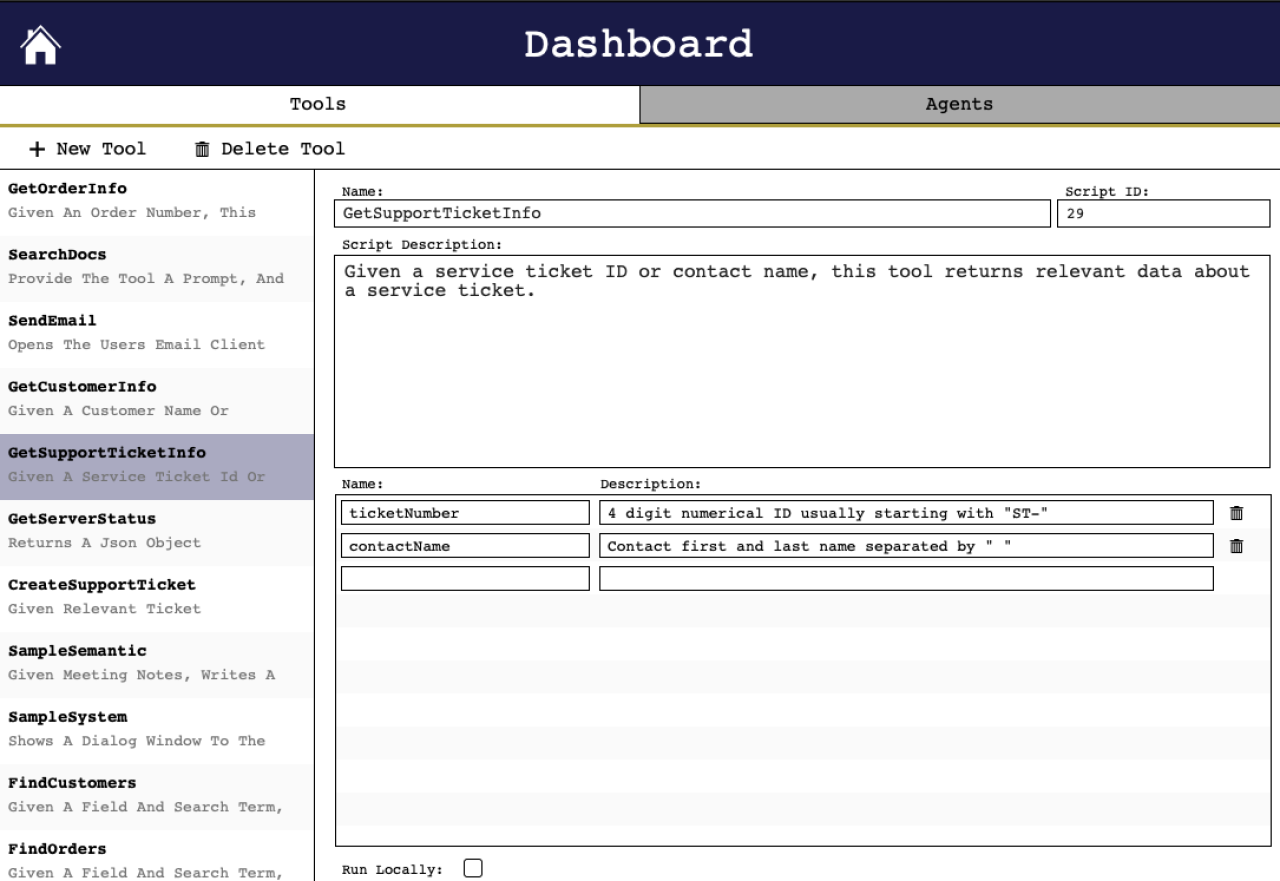Screen dimensions: 1280x881
Task: Switch to the Agents tab
Action: tap(958, 103)
